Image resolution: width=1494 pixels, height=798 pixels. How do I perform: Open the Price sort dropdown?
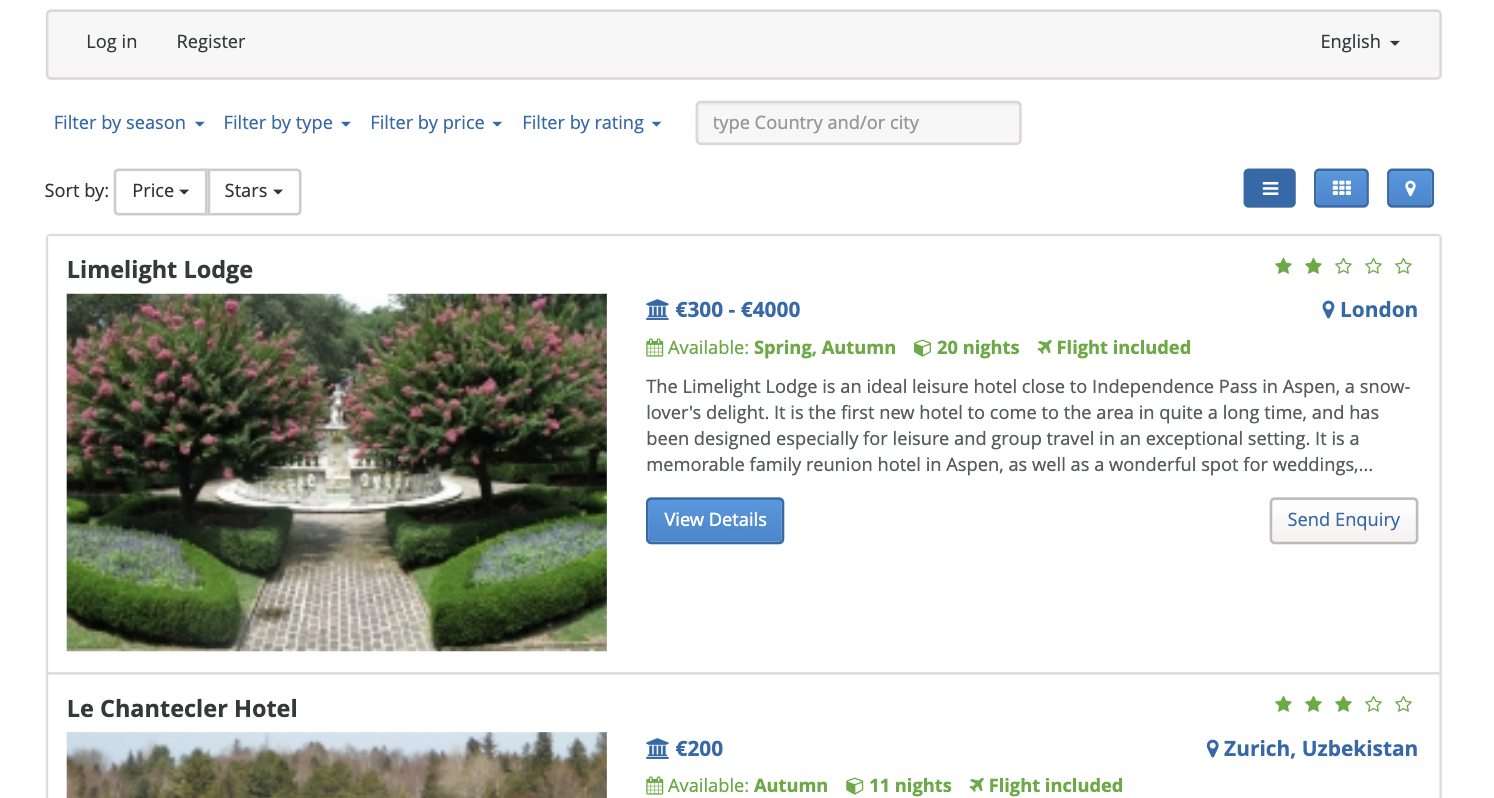(161, 191)
